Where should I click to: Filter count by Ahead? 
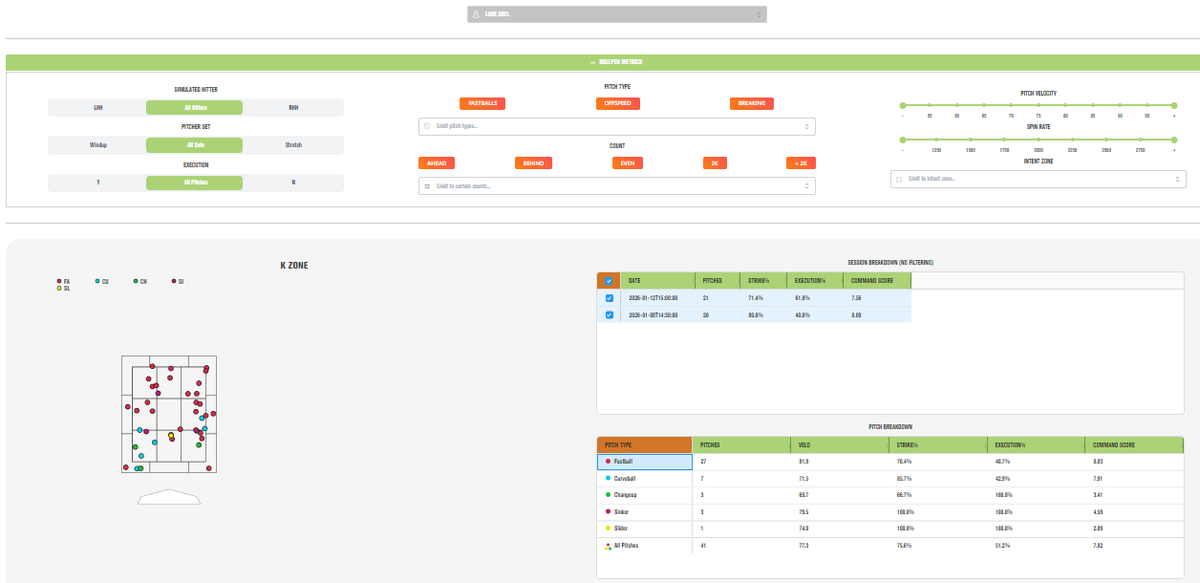[x=437, y=163]
